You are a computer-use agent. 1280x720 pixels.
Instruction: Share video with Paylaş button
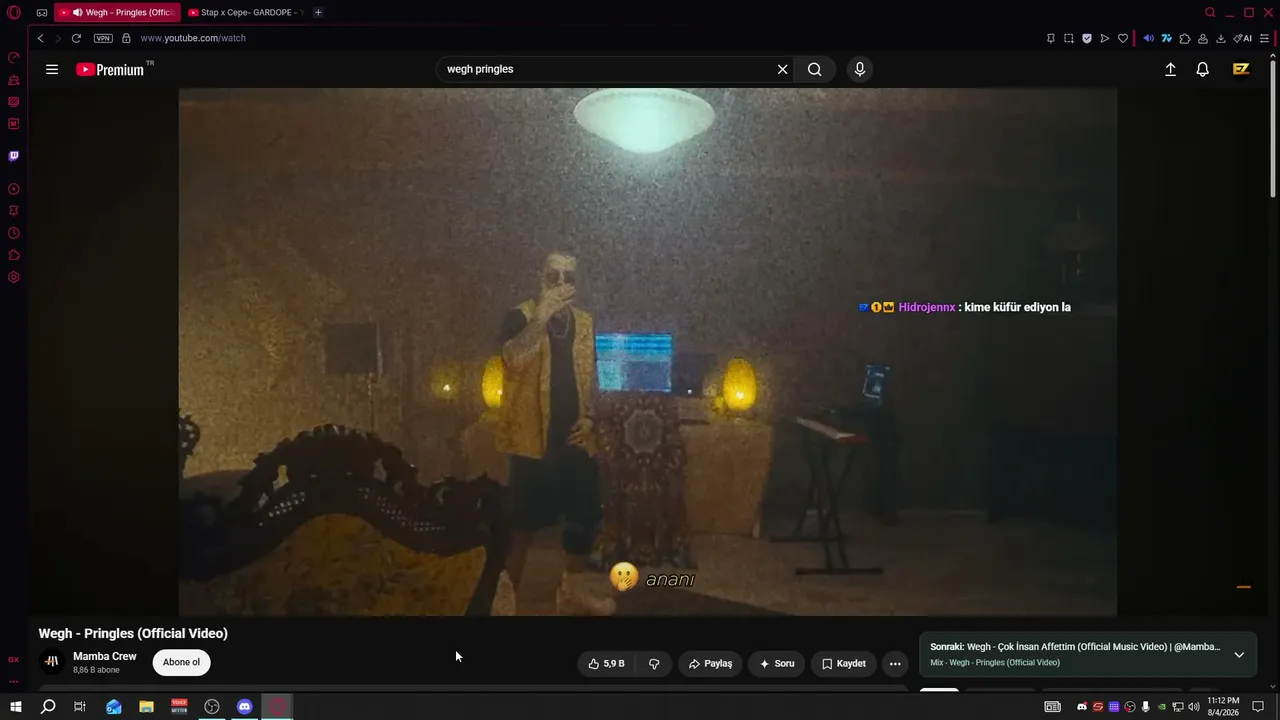click(x=710, y=663)
